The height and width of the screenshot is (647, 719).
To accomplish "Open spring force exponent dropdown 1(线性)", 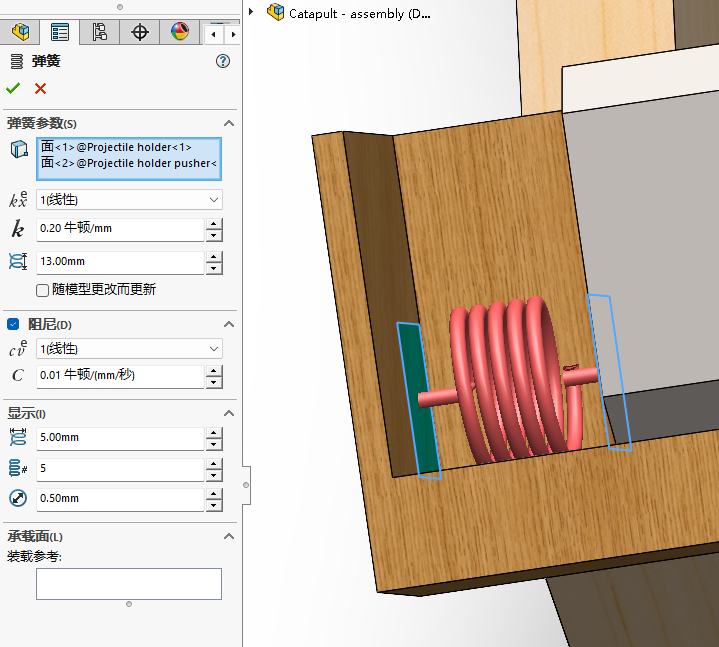I will pos(129,200).
